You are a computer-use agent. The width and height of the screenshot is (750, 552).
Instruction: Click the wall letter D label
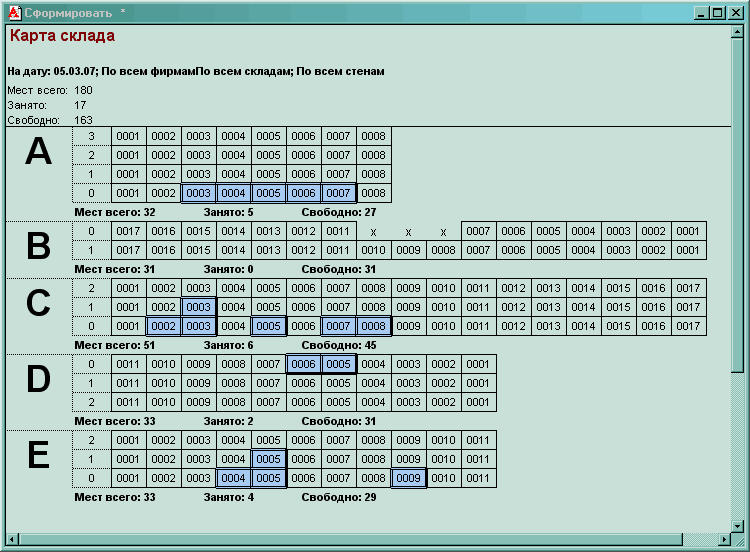click(x=38, y=379)
